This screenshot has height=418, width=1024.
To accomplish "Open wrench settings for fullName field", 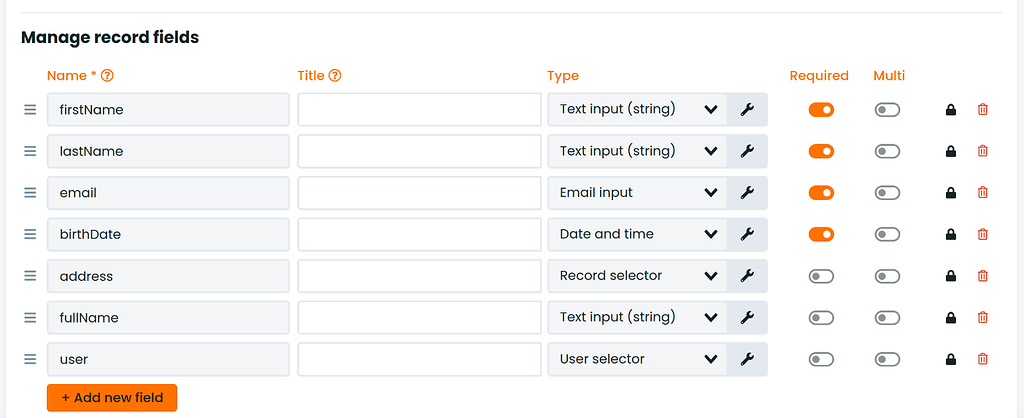I will pos(747,317).
